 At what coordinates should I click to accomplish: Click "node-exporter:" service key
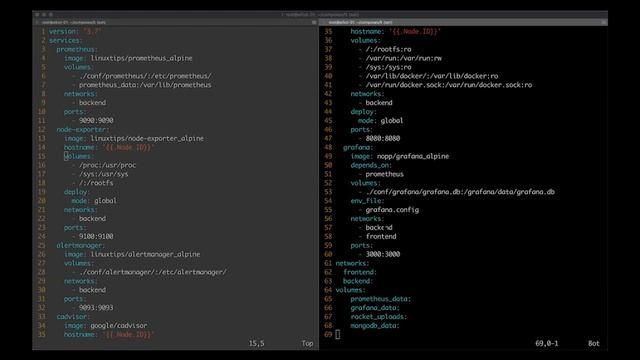[x=83, y=130]
